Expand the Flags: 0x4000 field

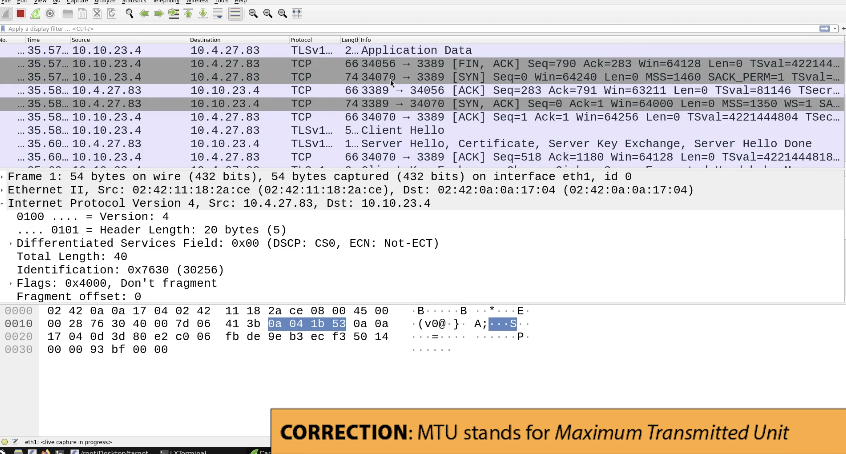coord(12,283)
